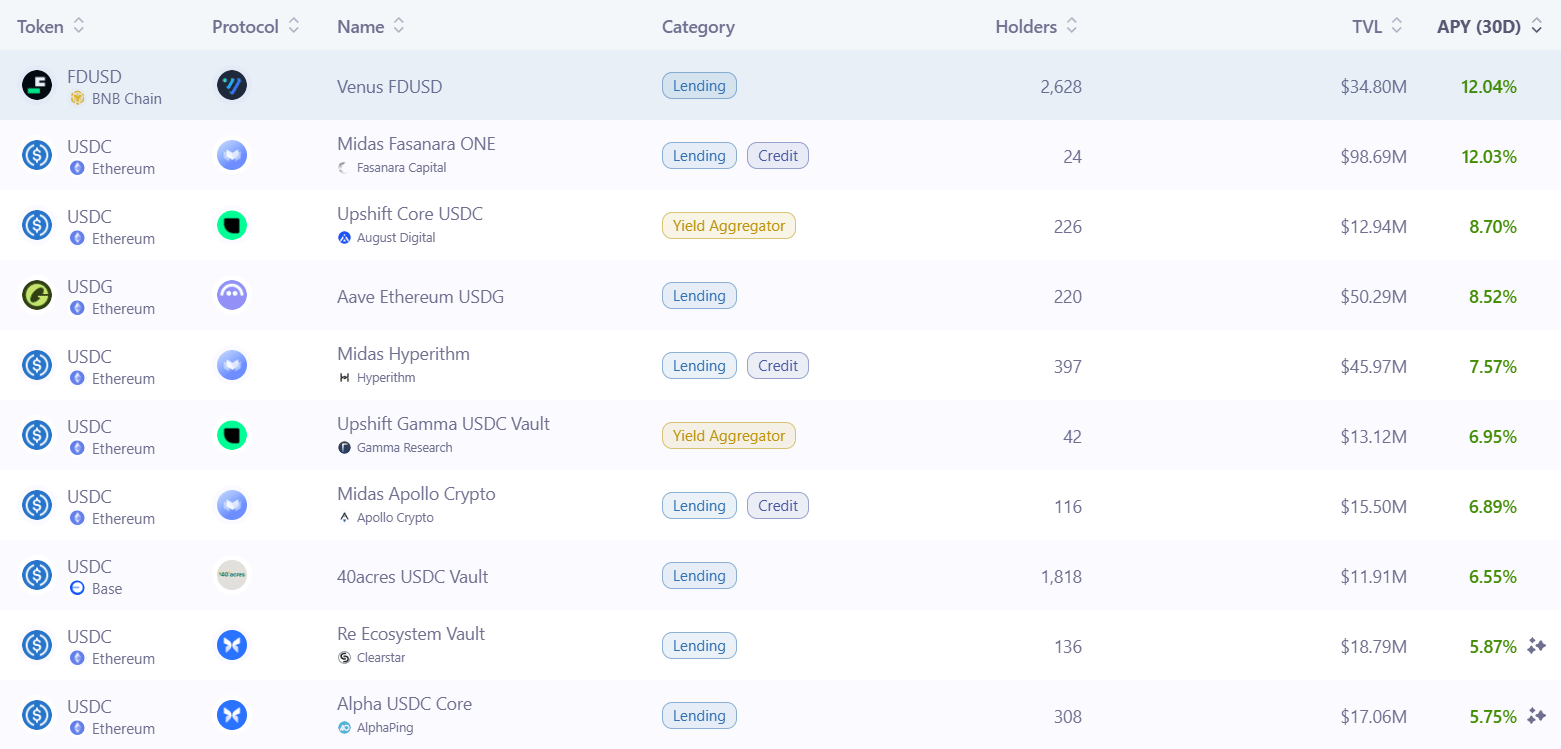Click Base chain icon under USDC
This screenshot has width=1561, height=749.
tap(77, 589)
